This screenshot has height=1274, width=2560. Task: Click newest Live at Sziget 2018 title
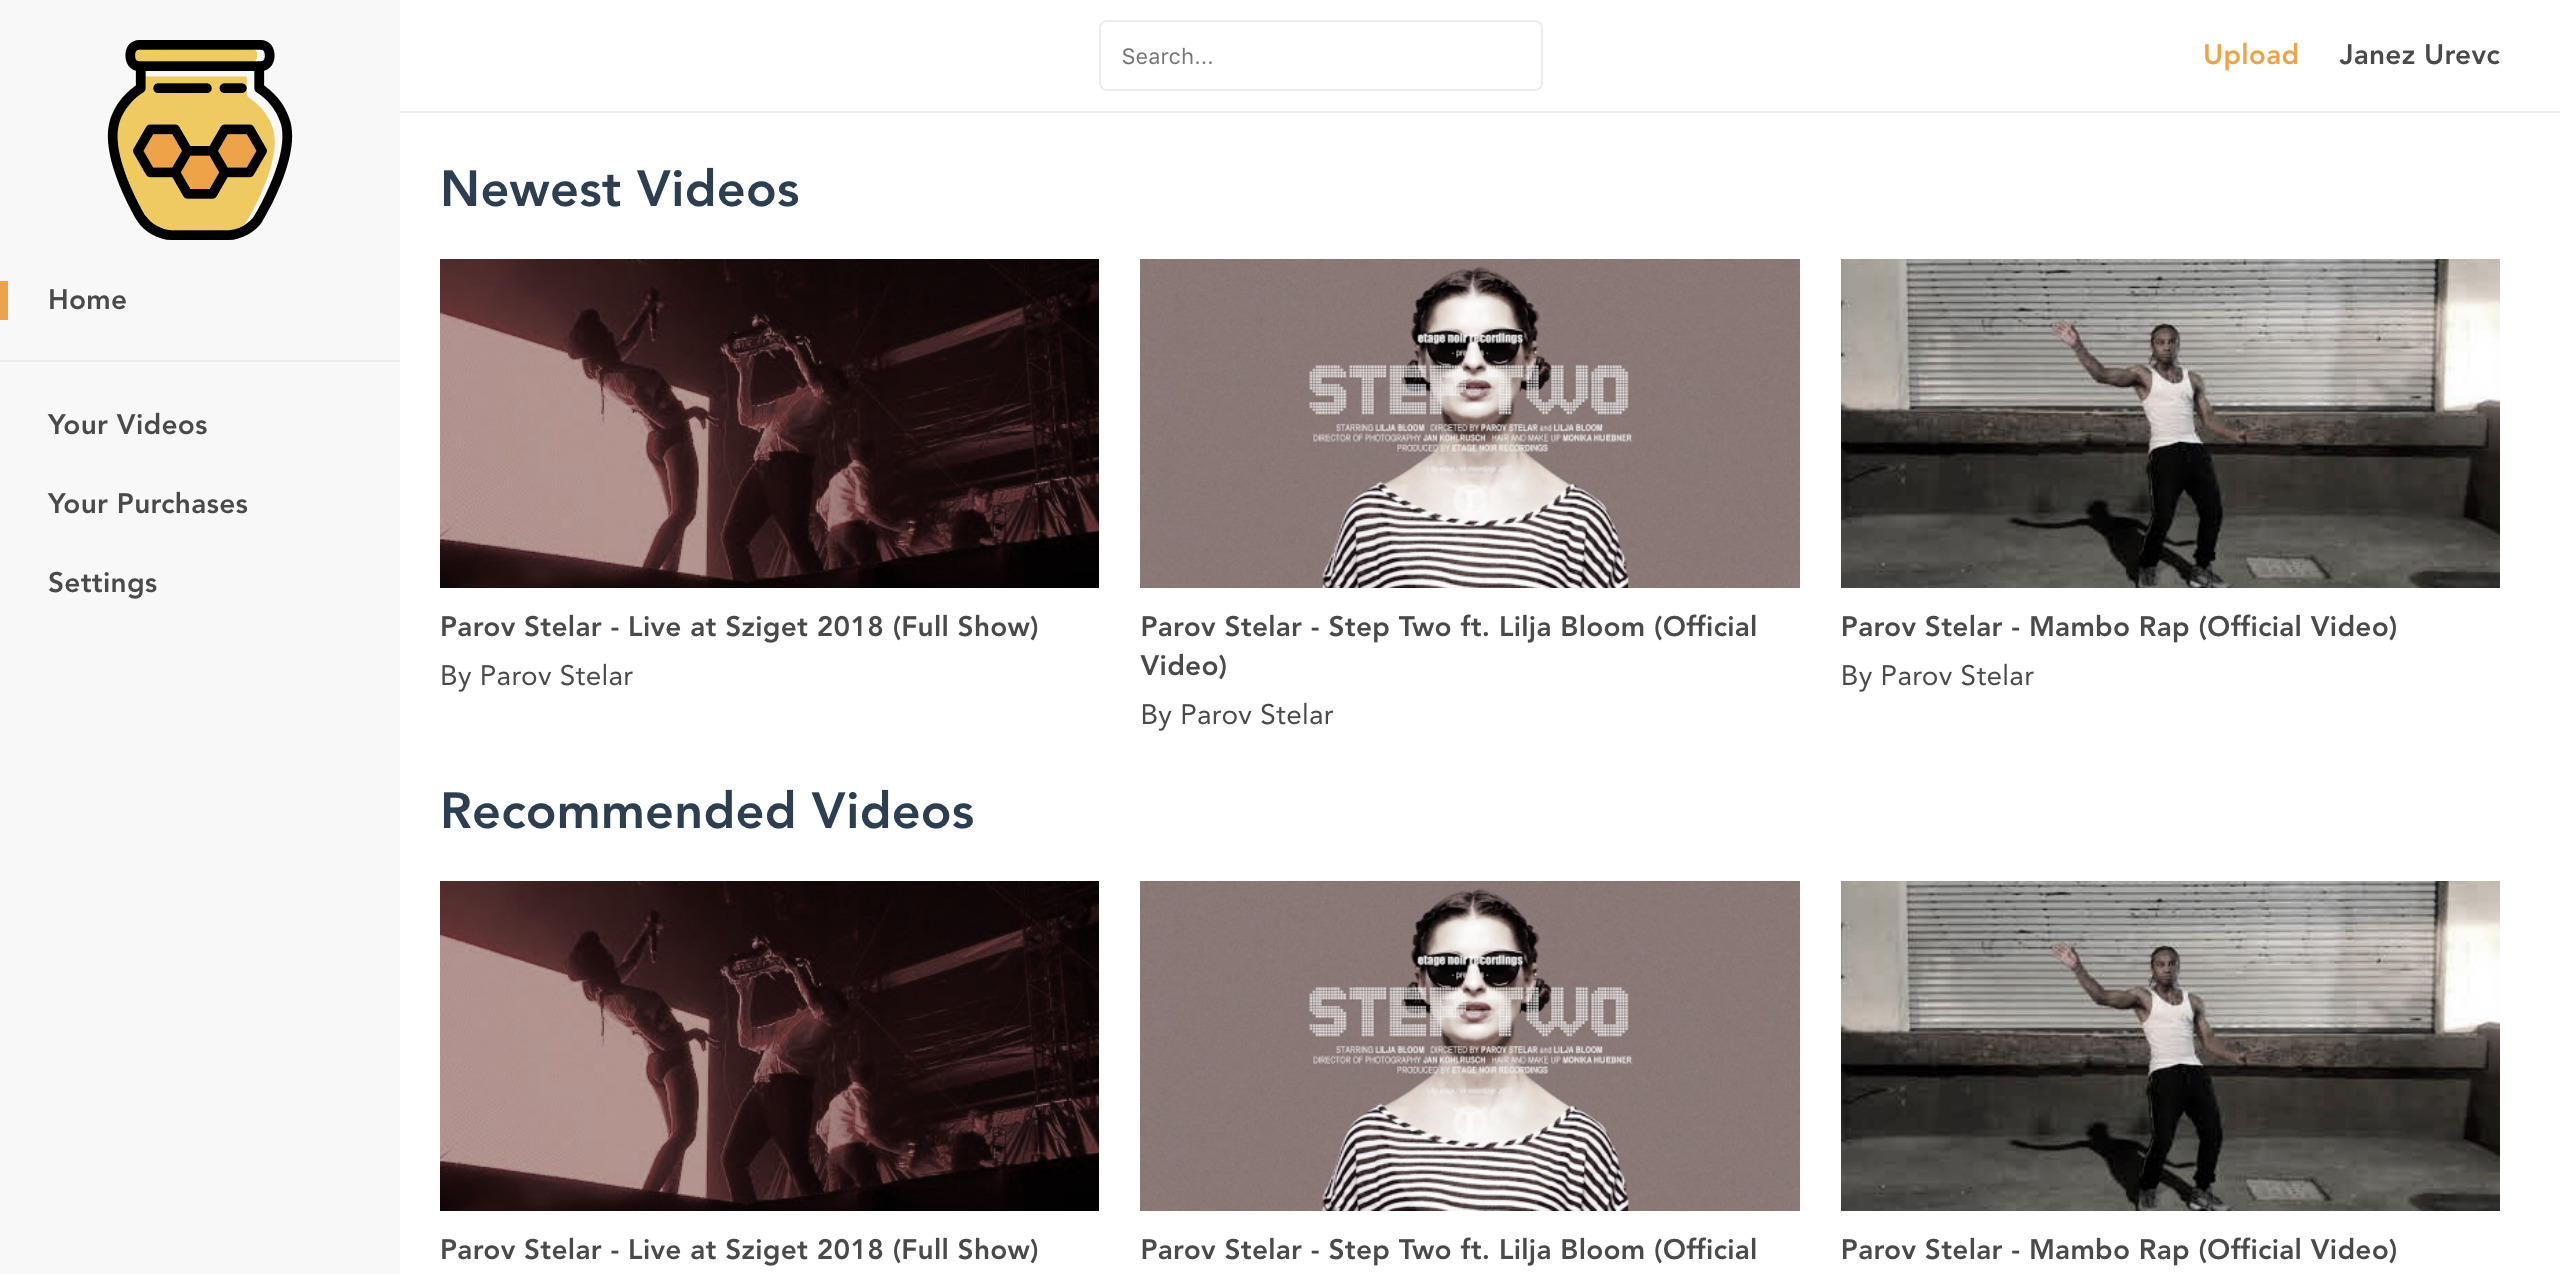coord(739,627)
